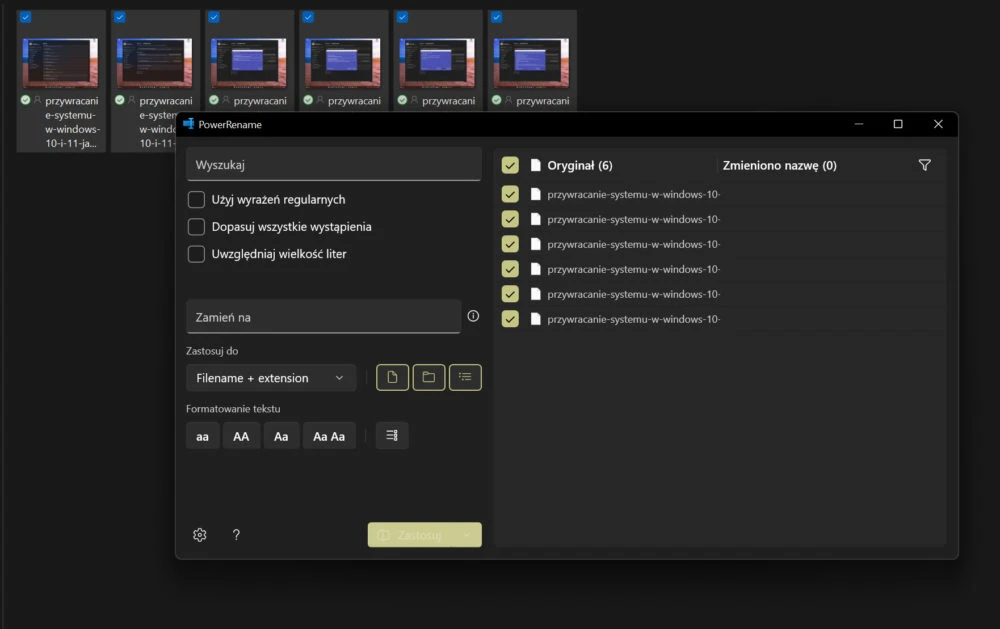Click the enumerate items icon button
Screen dimensions: 1000x629
point(392,436)
